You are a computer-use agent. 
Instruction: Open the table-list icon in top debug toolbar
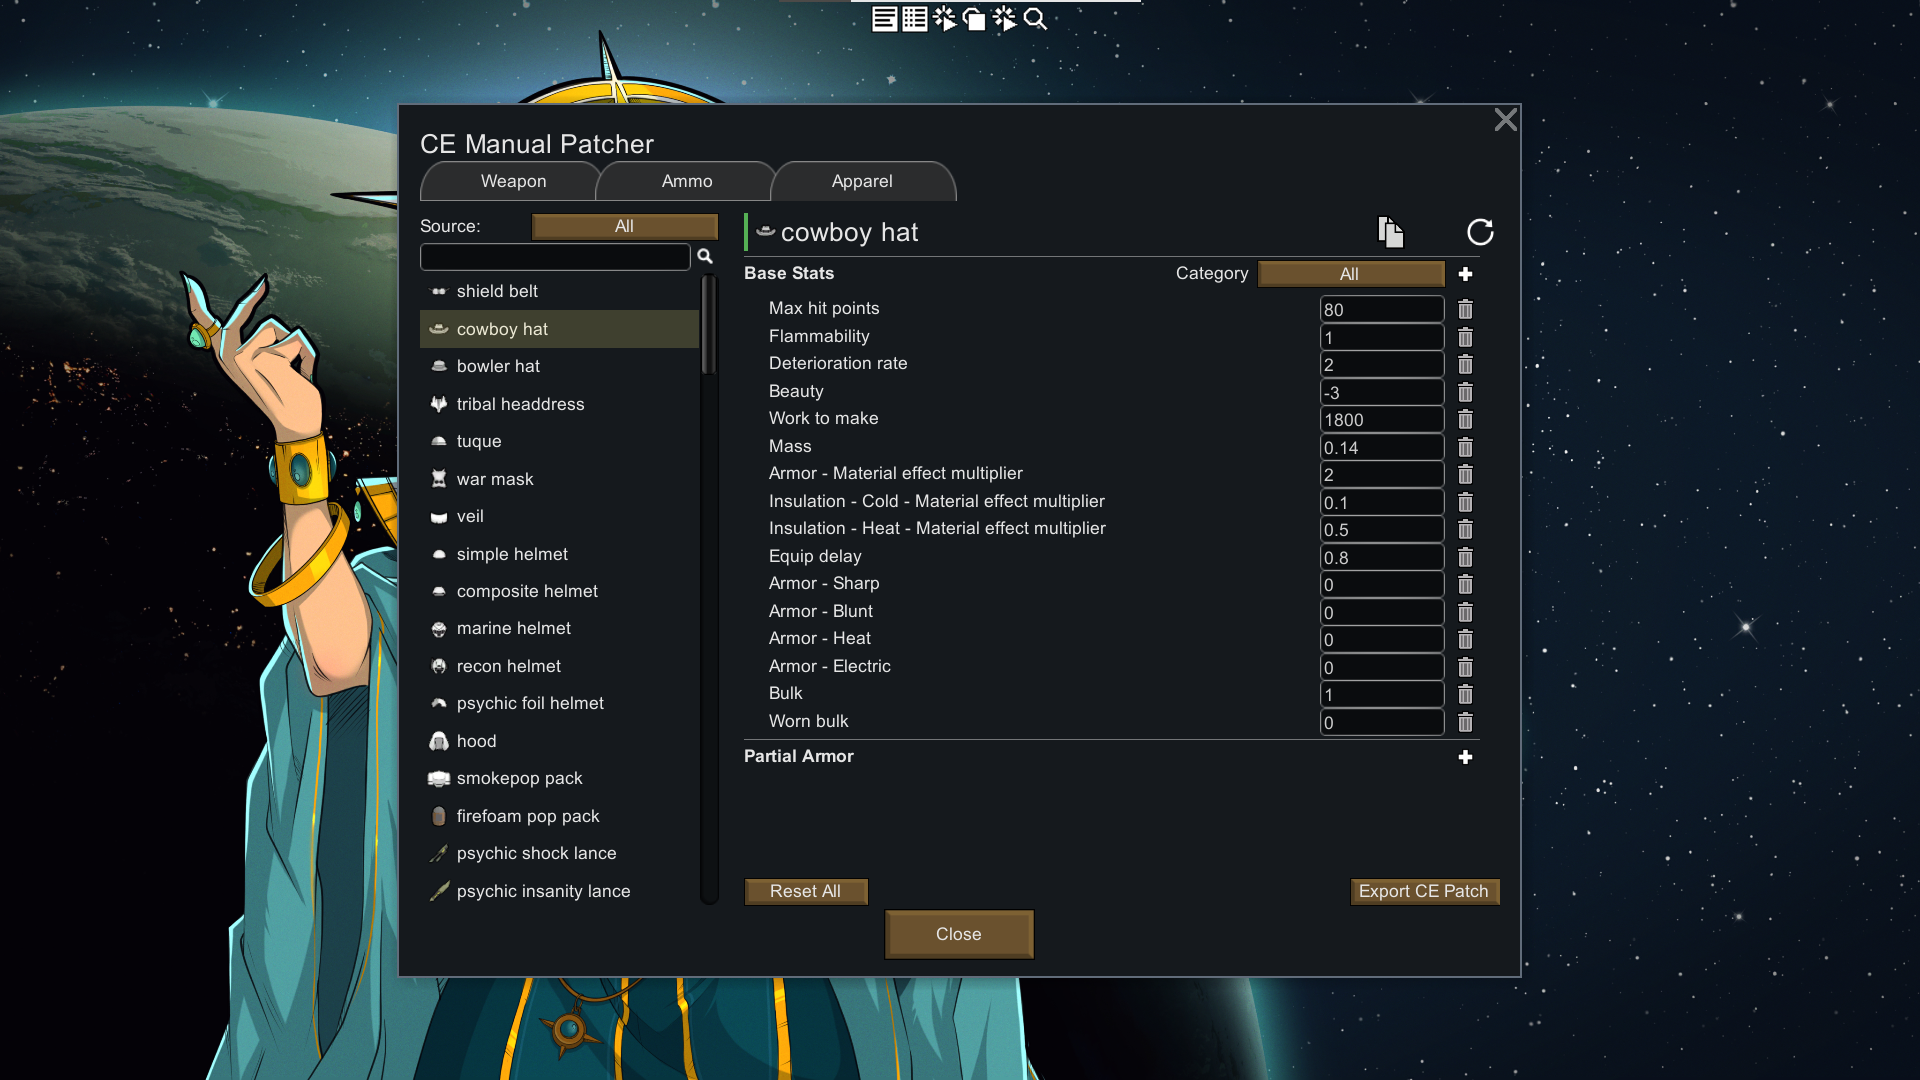(914, 19)
